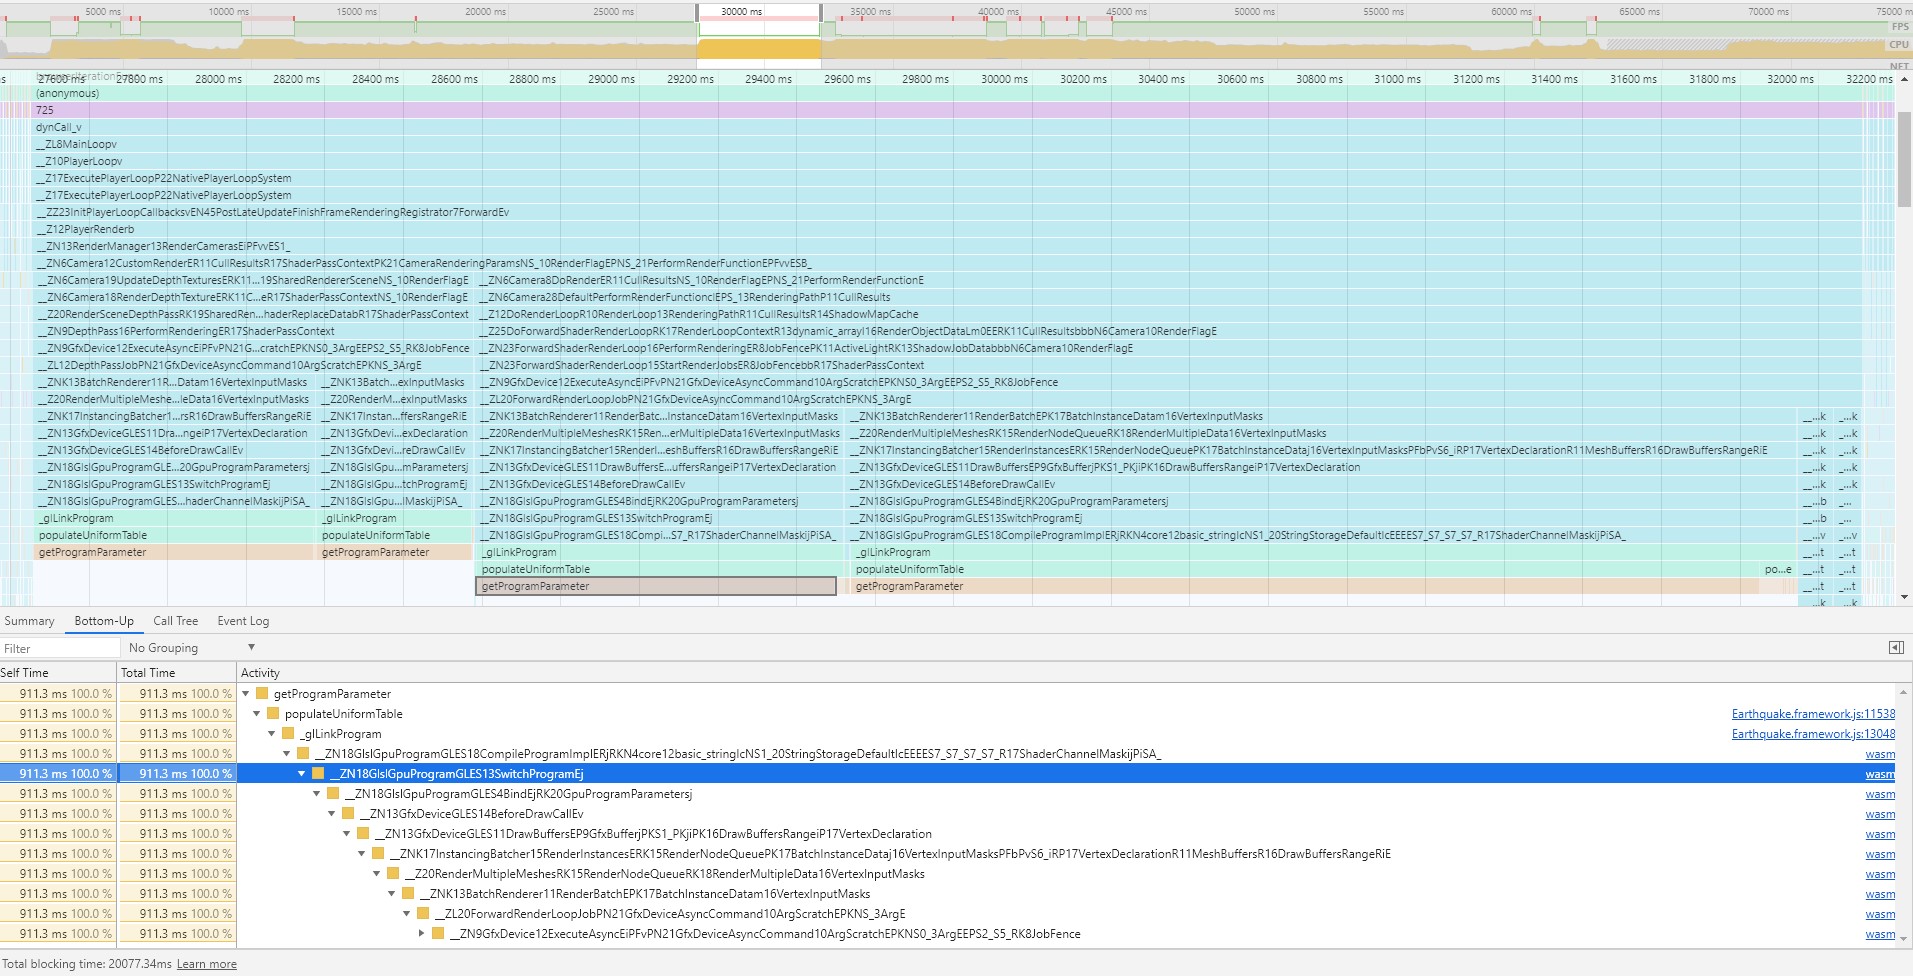Collapse the getProgramParameter tree row

[x=246, y=694]
